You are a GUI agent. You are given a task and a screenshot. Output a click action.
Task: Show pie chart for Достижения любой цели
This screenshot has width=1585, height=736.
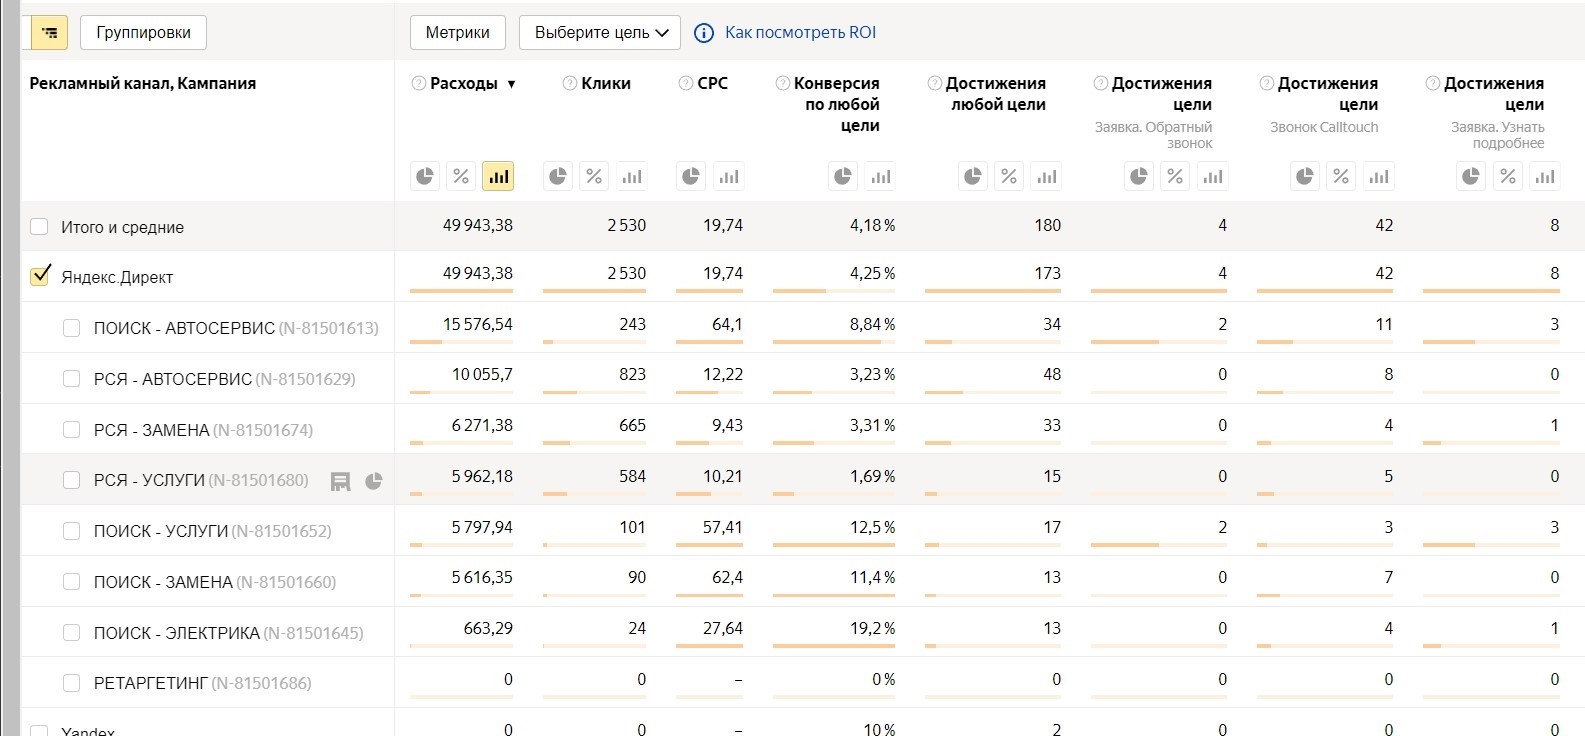point(973,177)
